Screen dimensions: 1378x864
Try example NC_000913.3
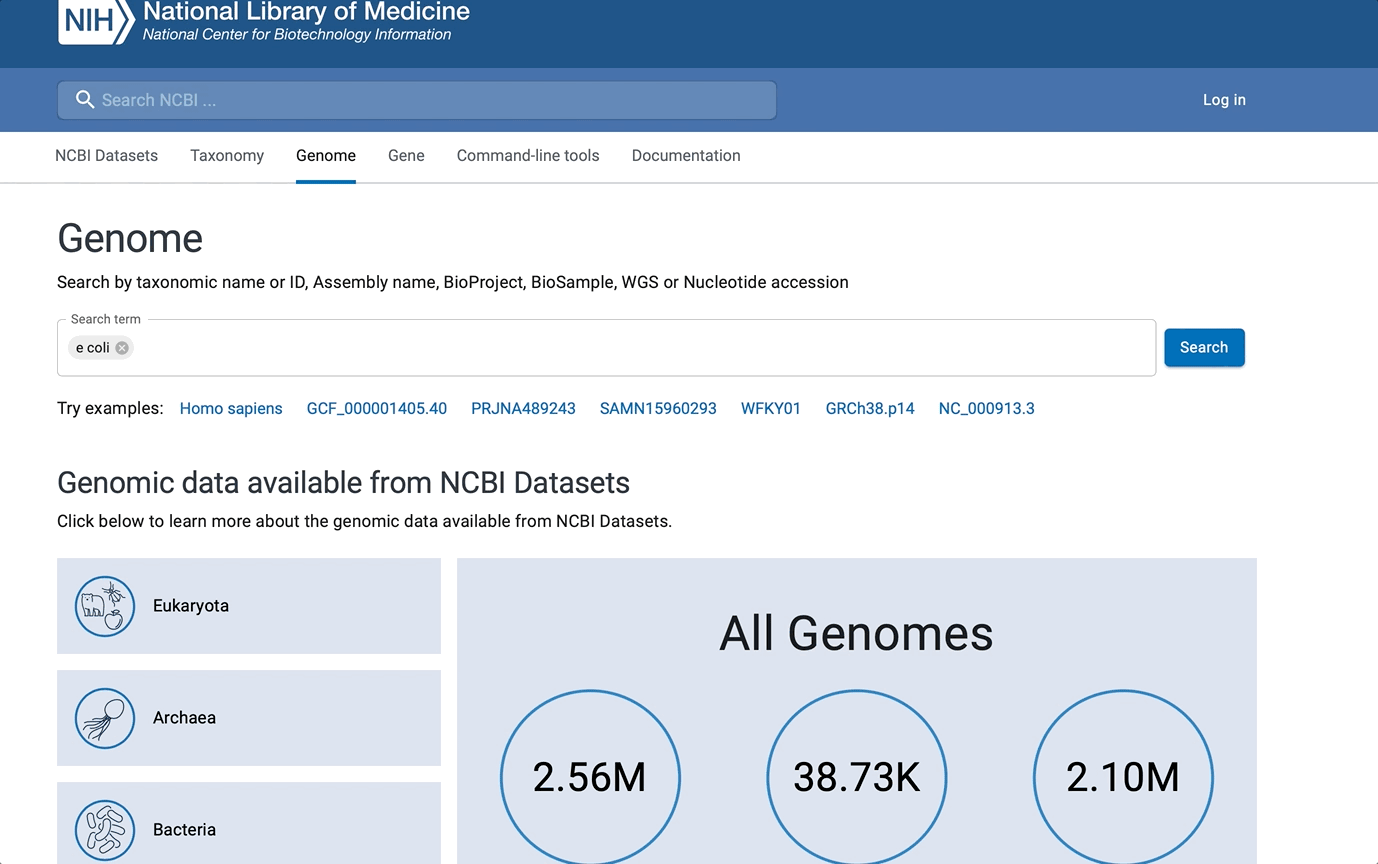987,408
